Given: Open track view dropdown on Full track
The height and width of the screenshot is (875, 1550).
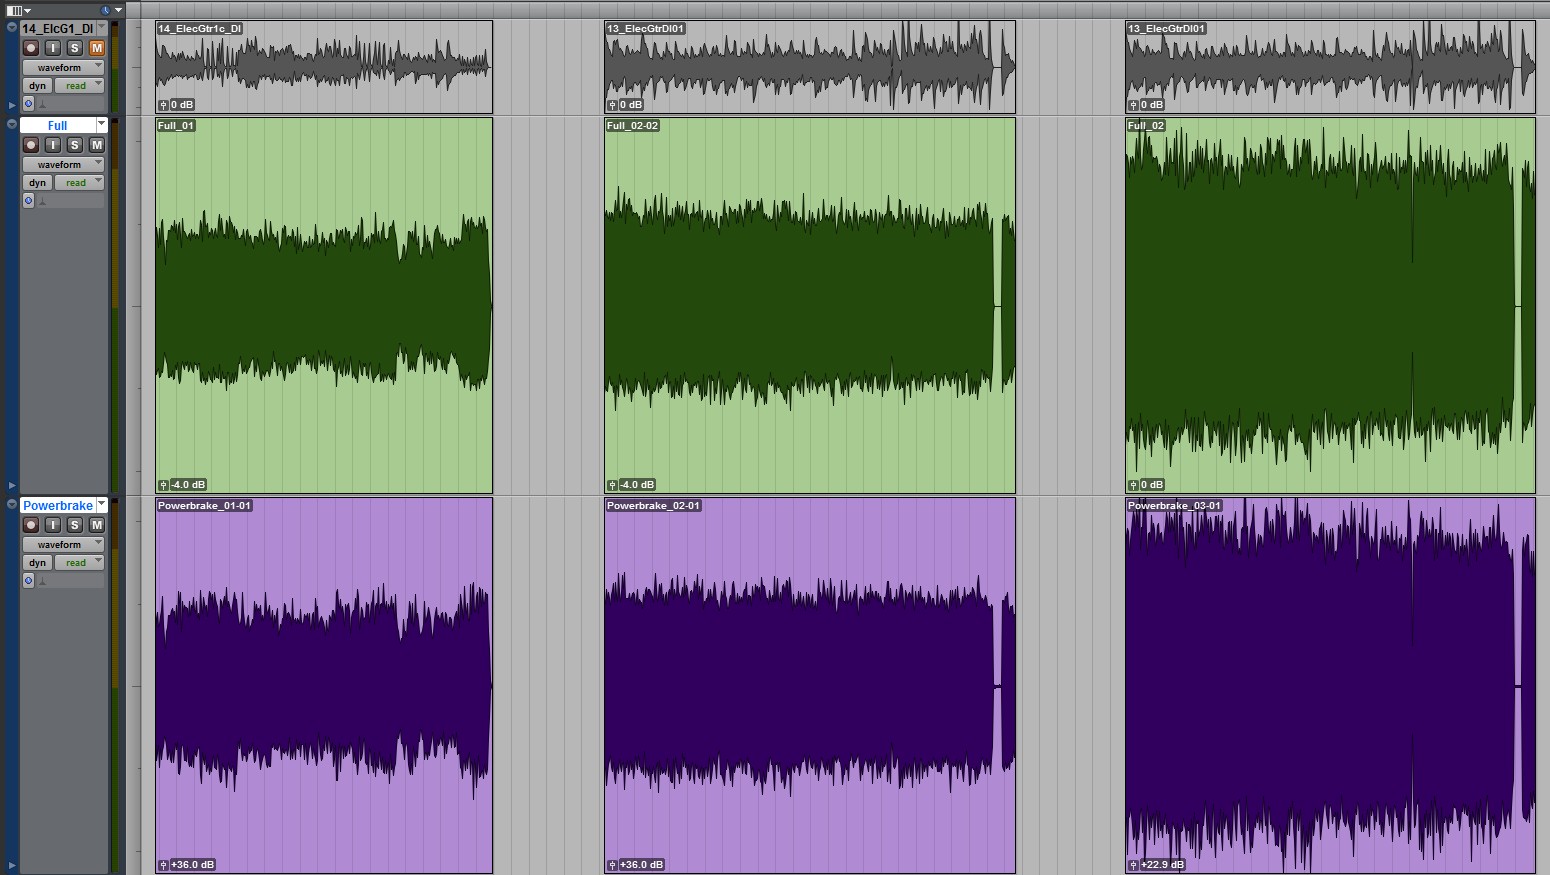Looking at the screenshot, I should [x=63, y=164].
